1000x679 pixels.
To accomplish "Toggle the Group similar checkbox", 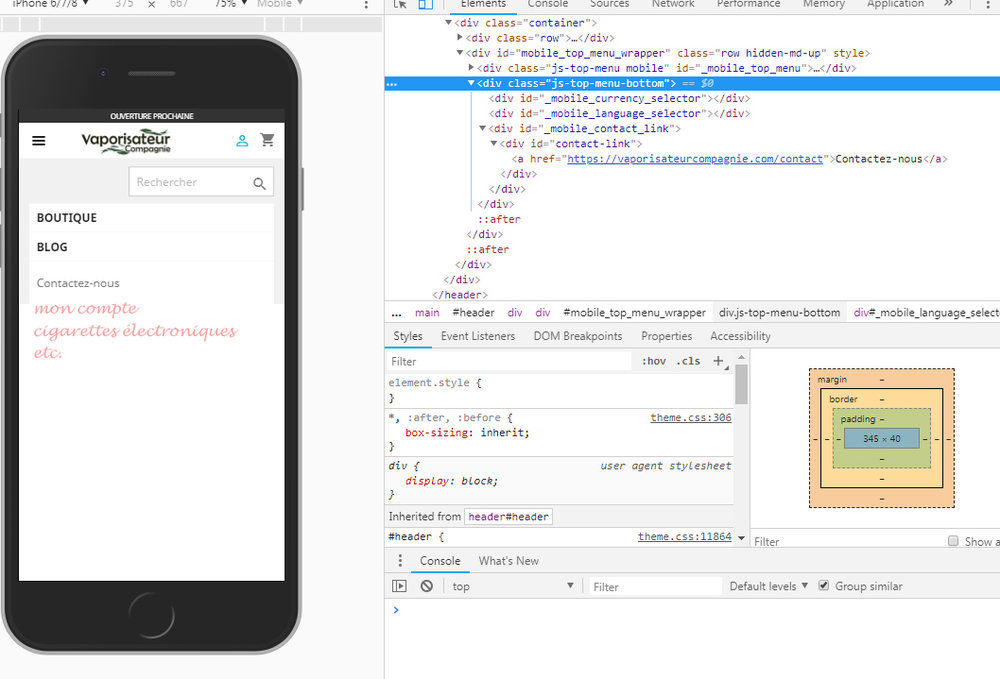I will coord(824,586).
